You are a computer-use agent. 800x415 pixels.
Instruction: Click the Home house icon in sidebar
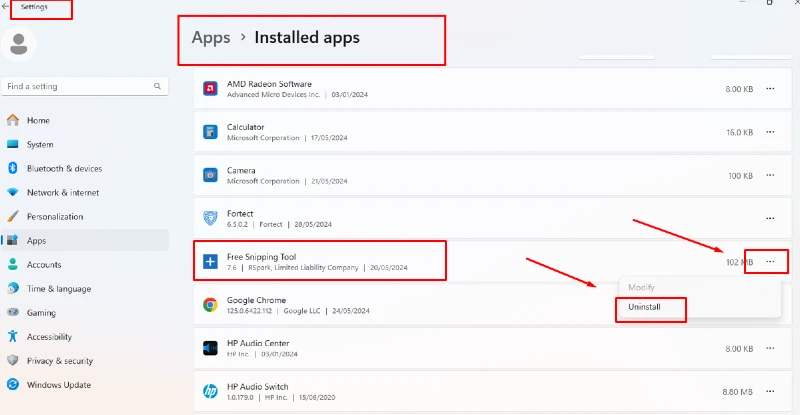pos(13,120)
